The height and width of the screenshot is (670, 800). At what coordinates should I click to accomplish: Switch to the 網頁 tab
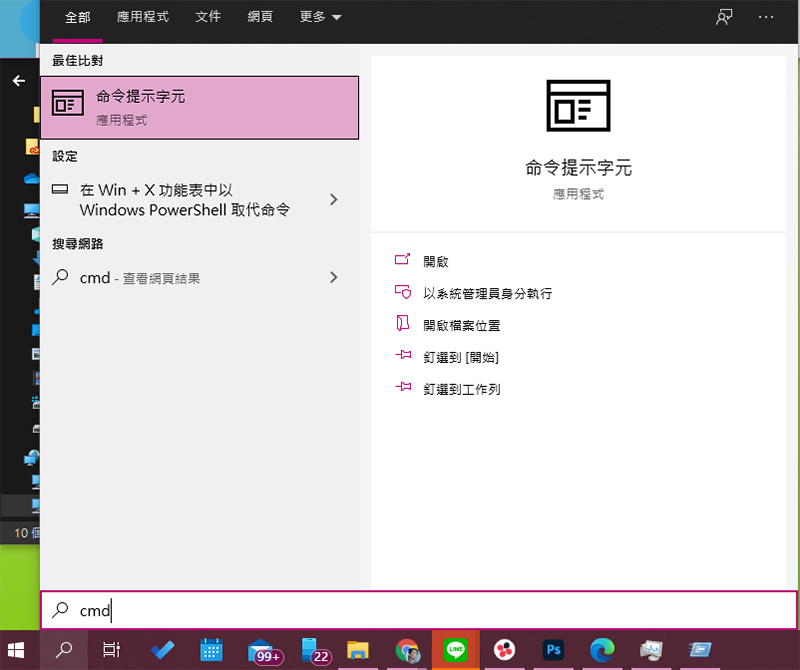(x=260, y=18)
